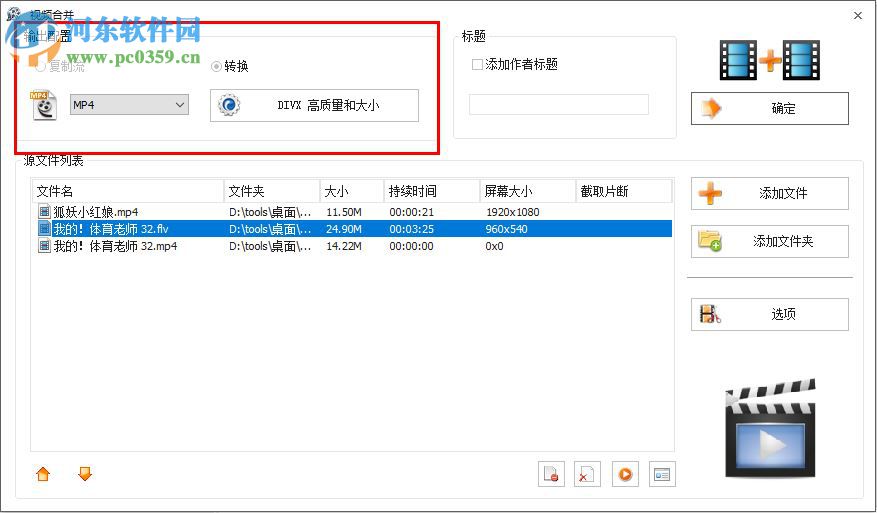Click size value 24.90M
Viewport: 877px width, 513px height.
point(344,229)
